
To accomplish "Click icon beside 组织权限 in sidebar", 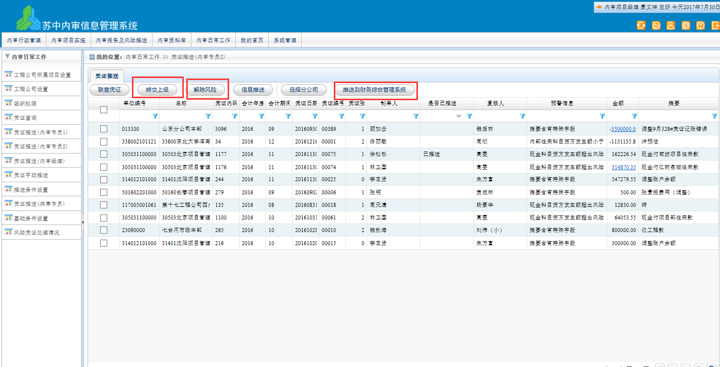I will pyautogui.click(x=8, y=103).
